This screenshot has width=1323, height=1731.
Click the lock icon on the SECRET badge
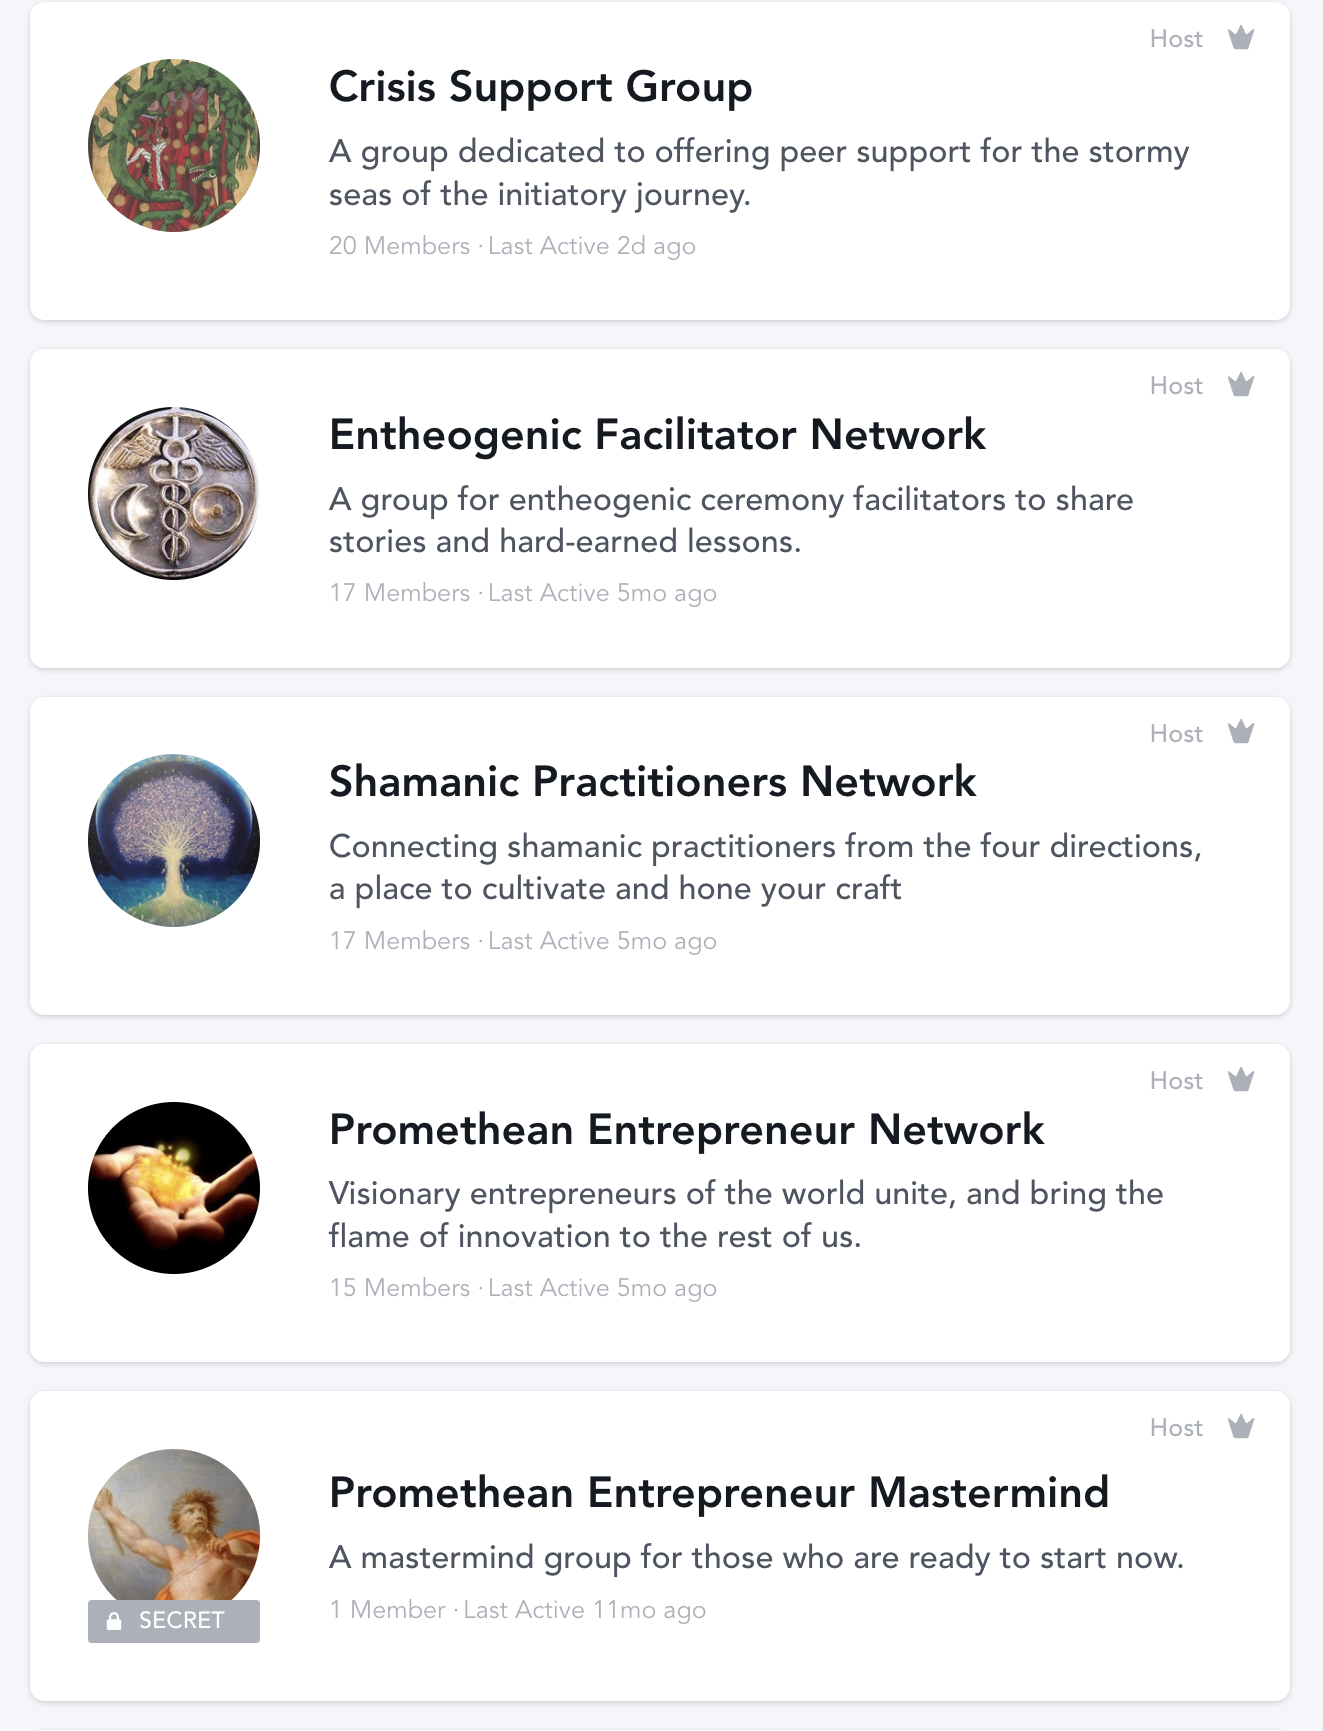coord(114,1621)
